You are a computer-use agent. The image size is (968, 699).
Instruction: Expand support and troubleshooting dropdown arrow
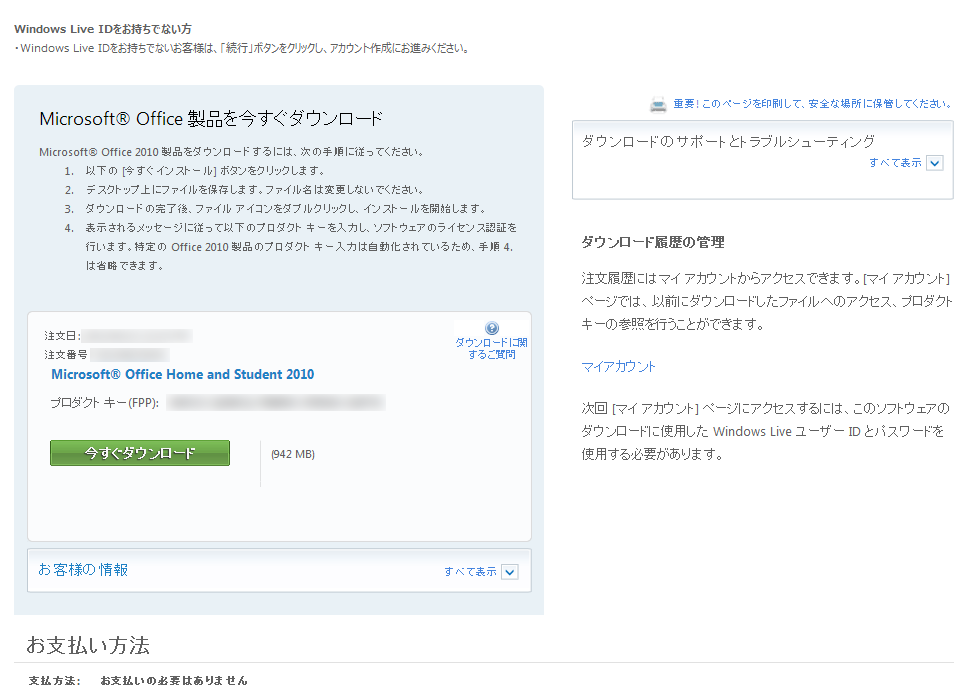click(x=935, y=163)
